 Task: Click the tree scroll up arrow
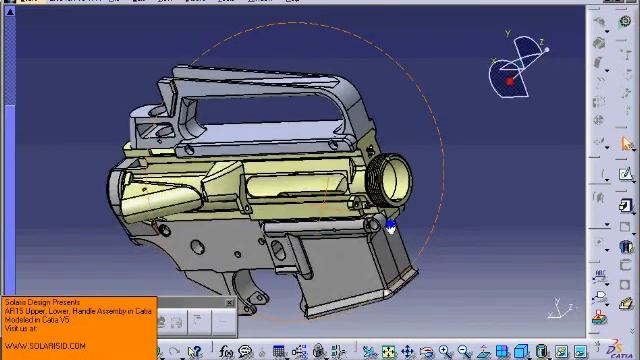(x=10, y=12)
